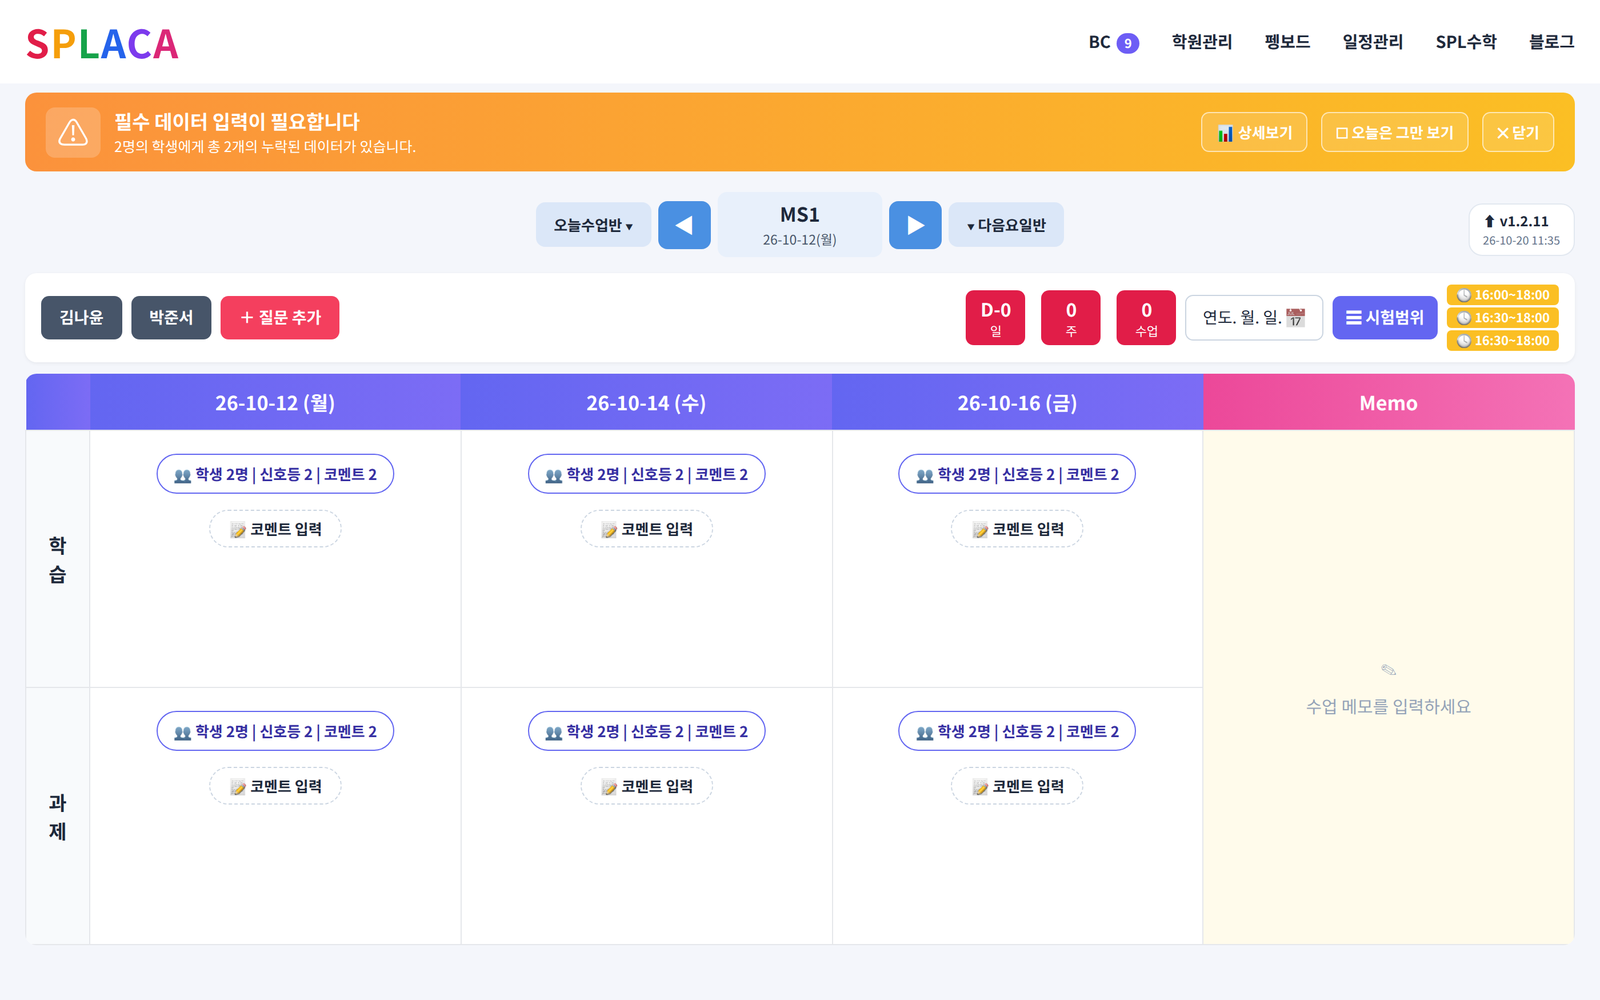Click 코멘트 입력 in 학습 row, 26-10-16
The width and height of the screenshot is (1600, 1000).
click(x=1017, y=529)
